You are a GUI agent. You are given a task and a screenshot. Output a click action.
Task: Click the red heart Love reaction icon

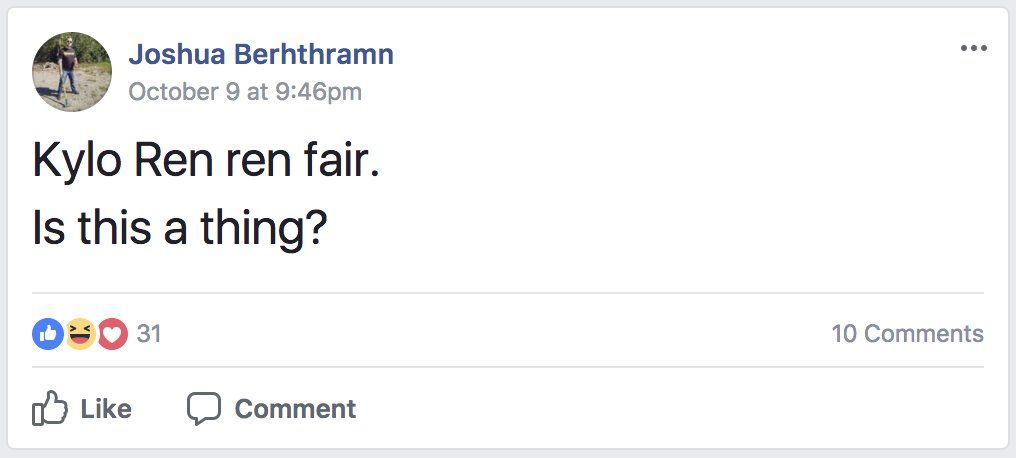point(113,334)
